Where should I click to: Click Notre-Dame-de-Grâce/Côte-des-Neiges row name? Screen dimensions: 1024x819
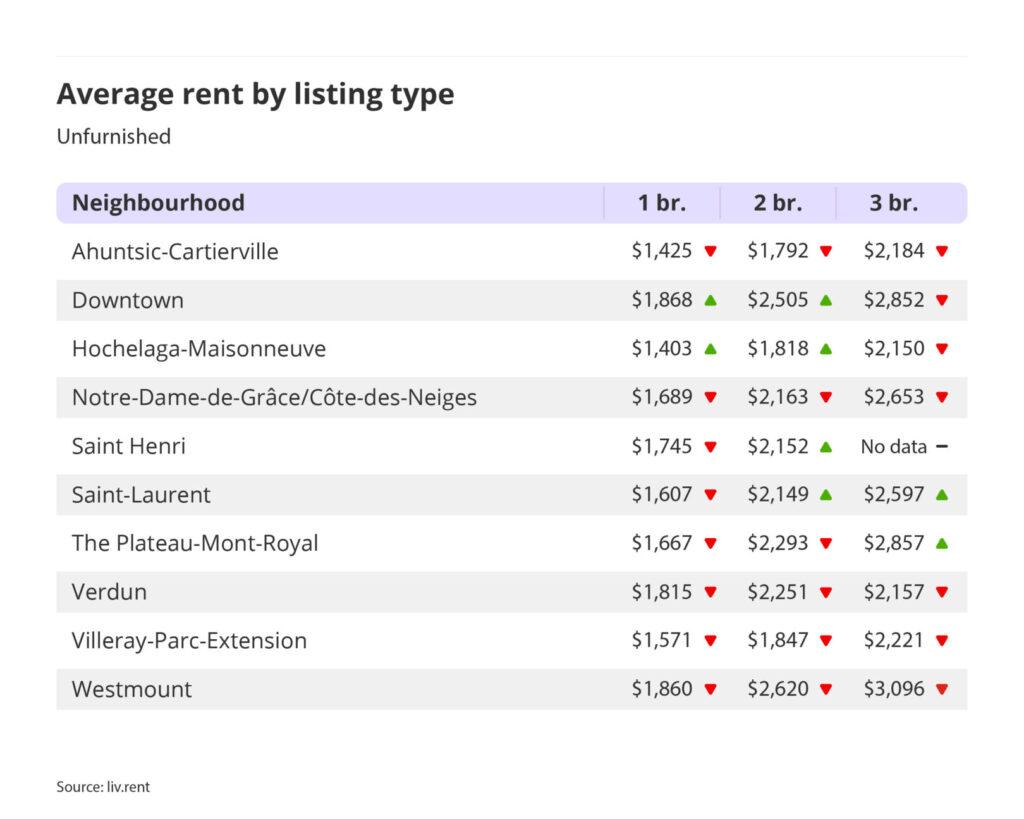(274, 397)
